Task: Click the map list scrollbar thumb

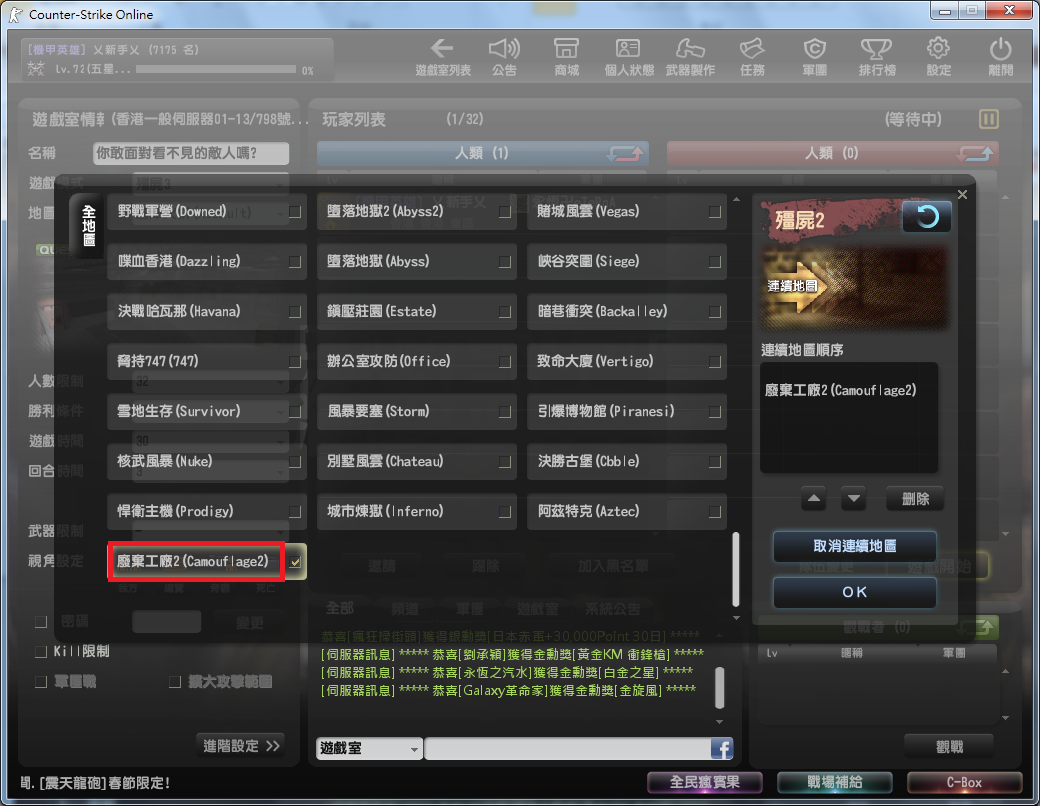Action: pos(736,569)
